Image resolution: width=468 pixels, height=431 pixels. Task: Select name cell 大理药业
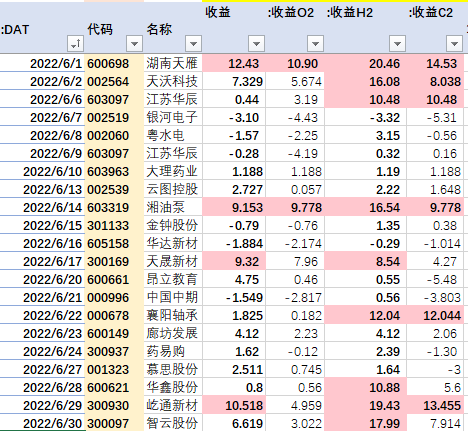(x=173, y=171)
